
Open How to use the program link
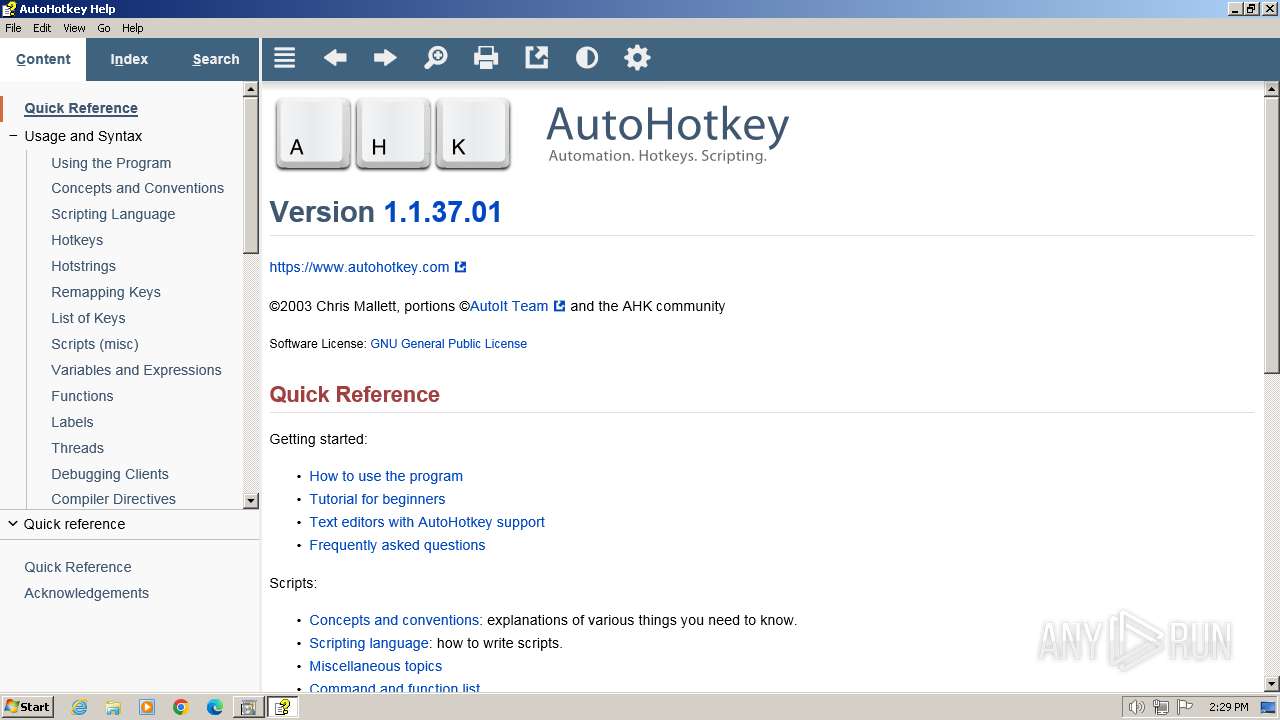point(386,476)
